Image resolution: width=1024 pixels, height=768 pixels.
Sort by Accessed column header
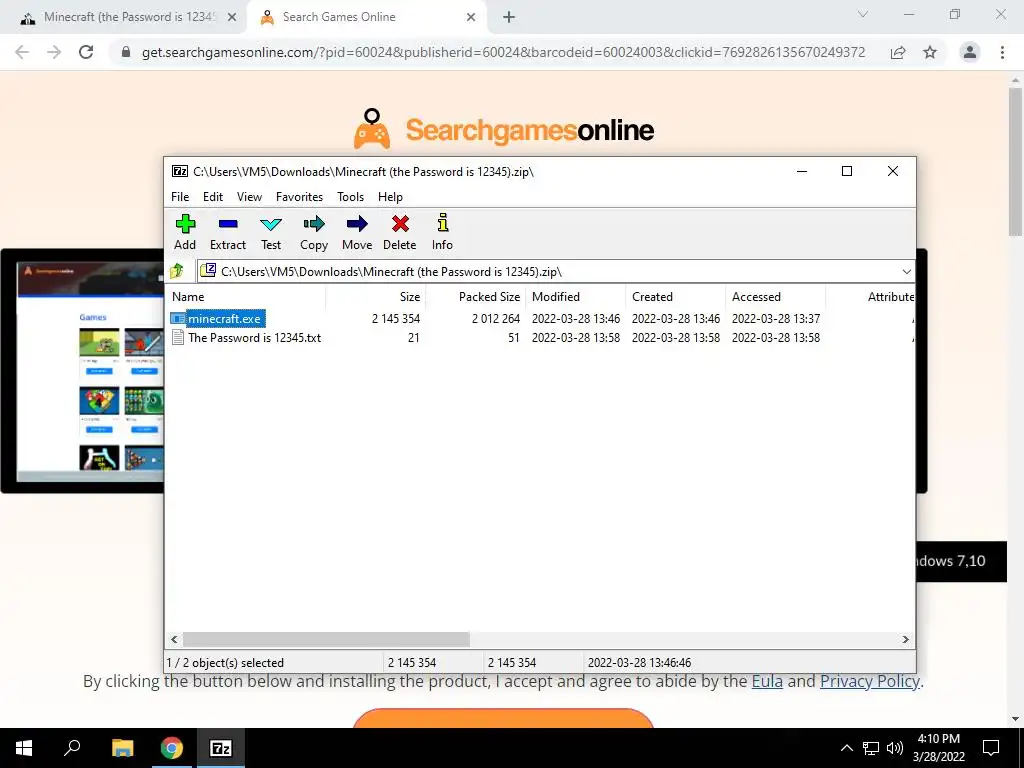[775, 296]
